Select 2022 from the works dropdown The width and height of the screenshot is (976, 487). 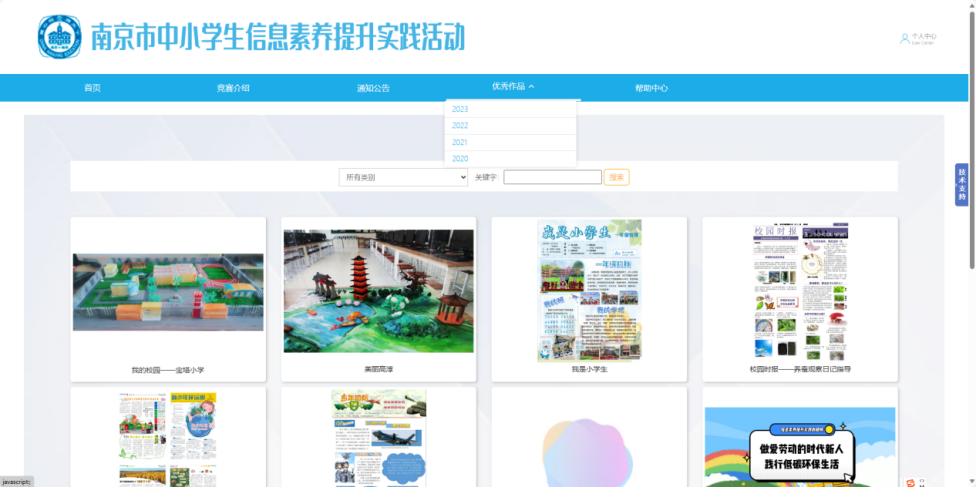pyautogui.click(x=510, y=126)
